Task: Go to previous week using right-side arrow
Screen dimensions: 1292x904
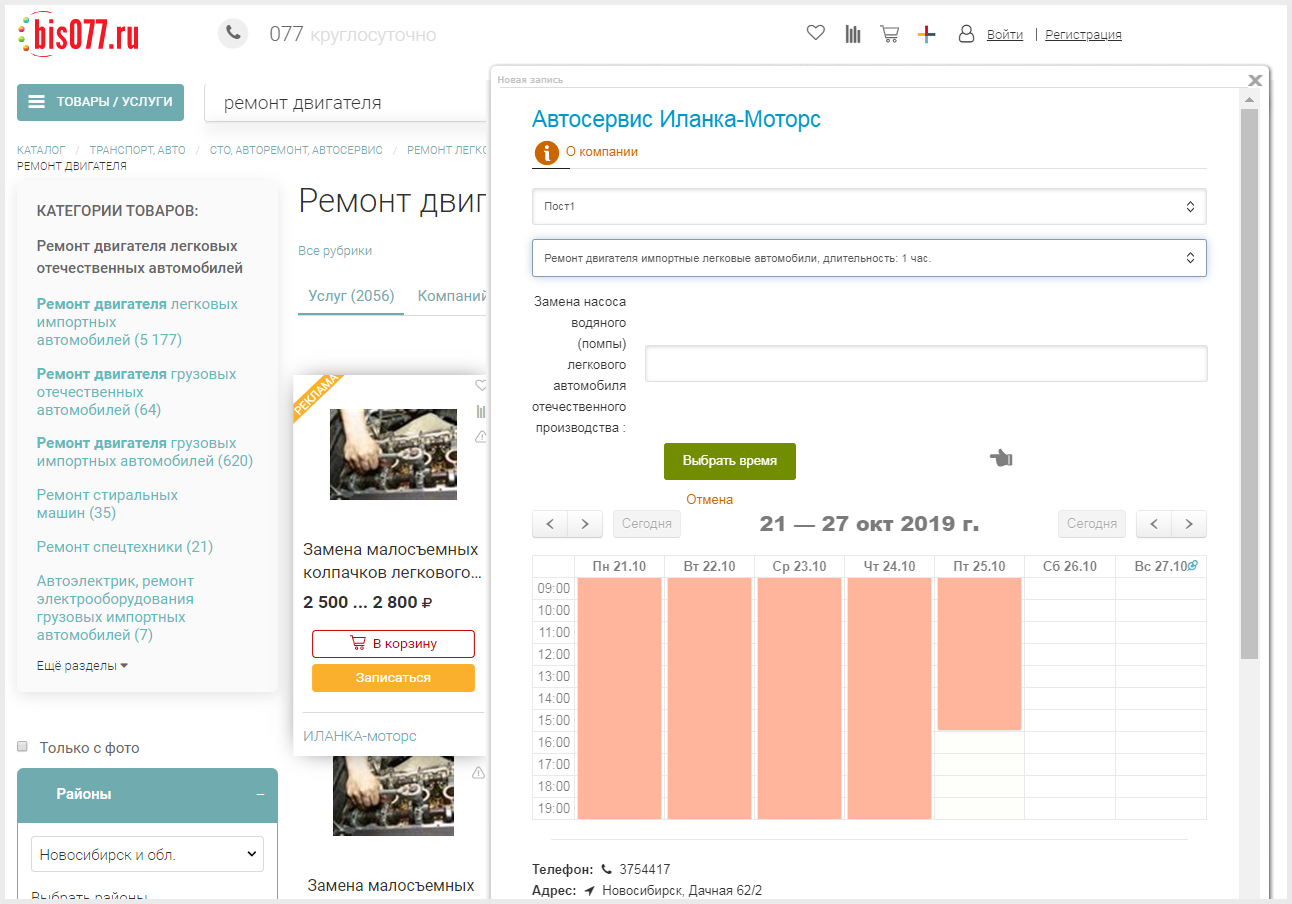Action: [1154, 523]
